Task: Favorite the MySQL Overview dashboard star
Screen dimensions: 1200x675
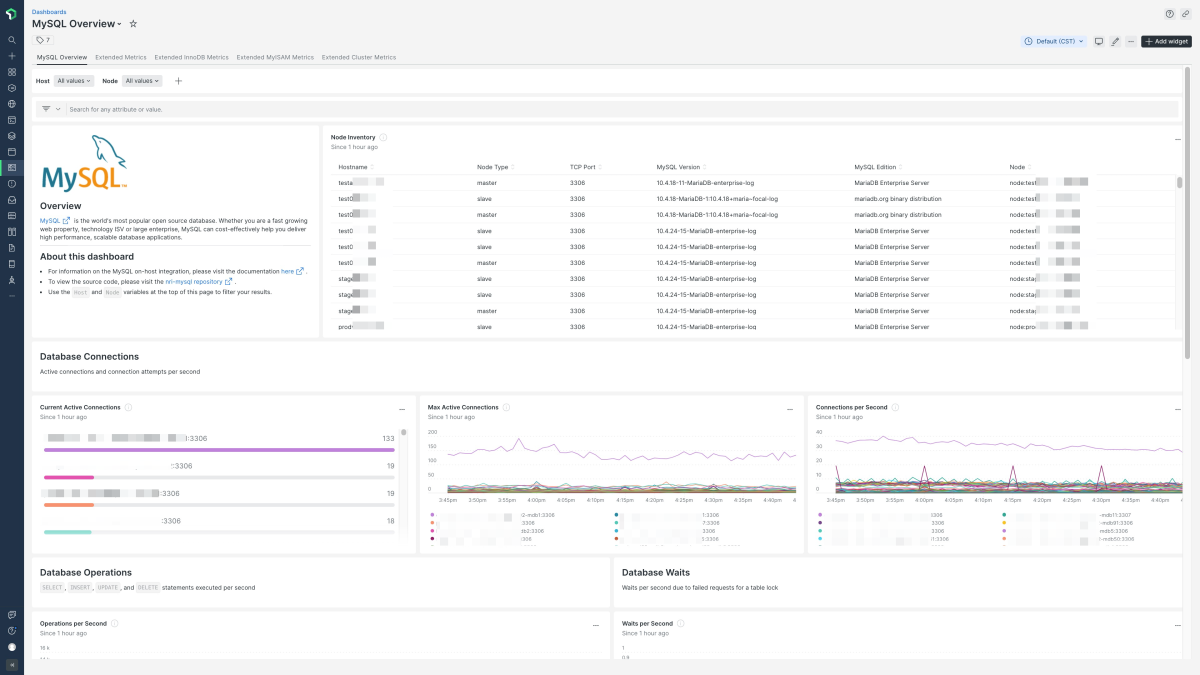Action: click(x=133, y=23)
